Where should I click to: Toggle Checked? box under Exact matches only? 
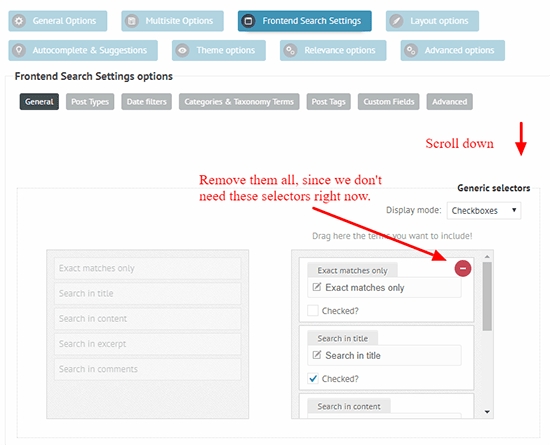(313, 311)
